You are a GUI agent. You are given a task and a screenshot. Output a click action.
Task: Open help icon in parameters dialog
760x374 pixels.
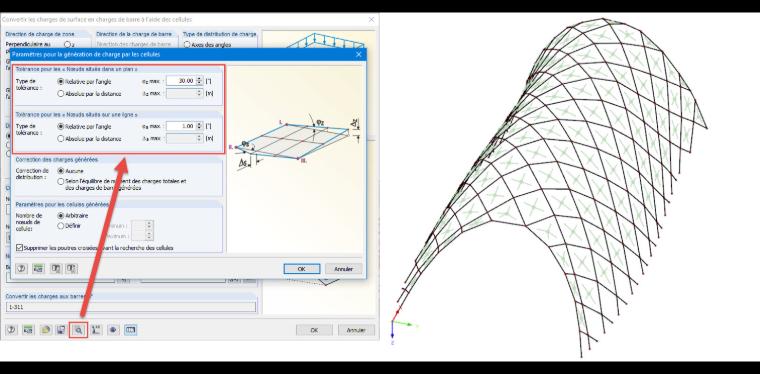21,269
